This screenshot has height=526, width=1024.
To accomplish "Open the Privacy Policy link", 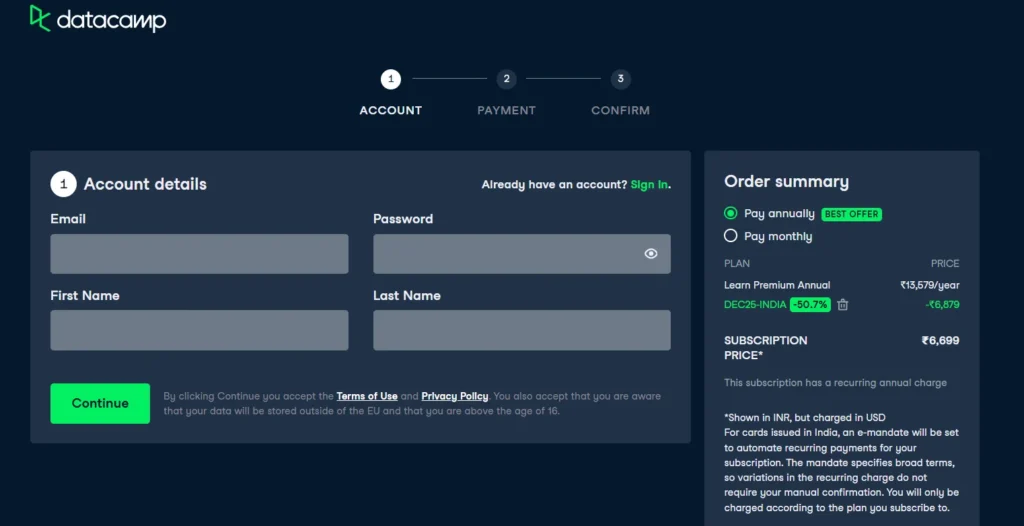I will 455,397.
